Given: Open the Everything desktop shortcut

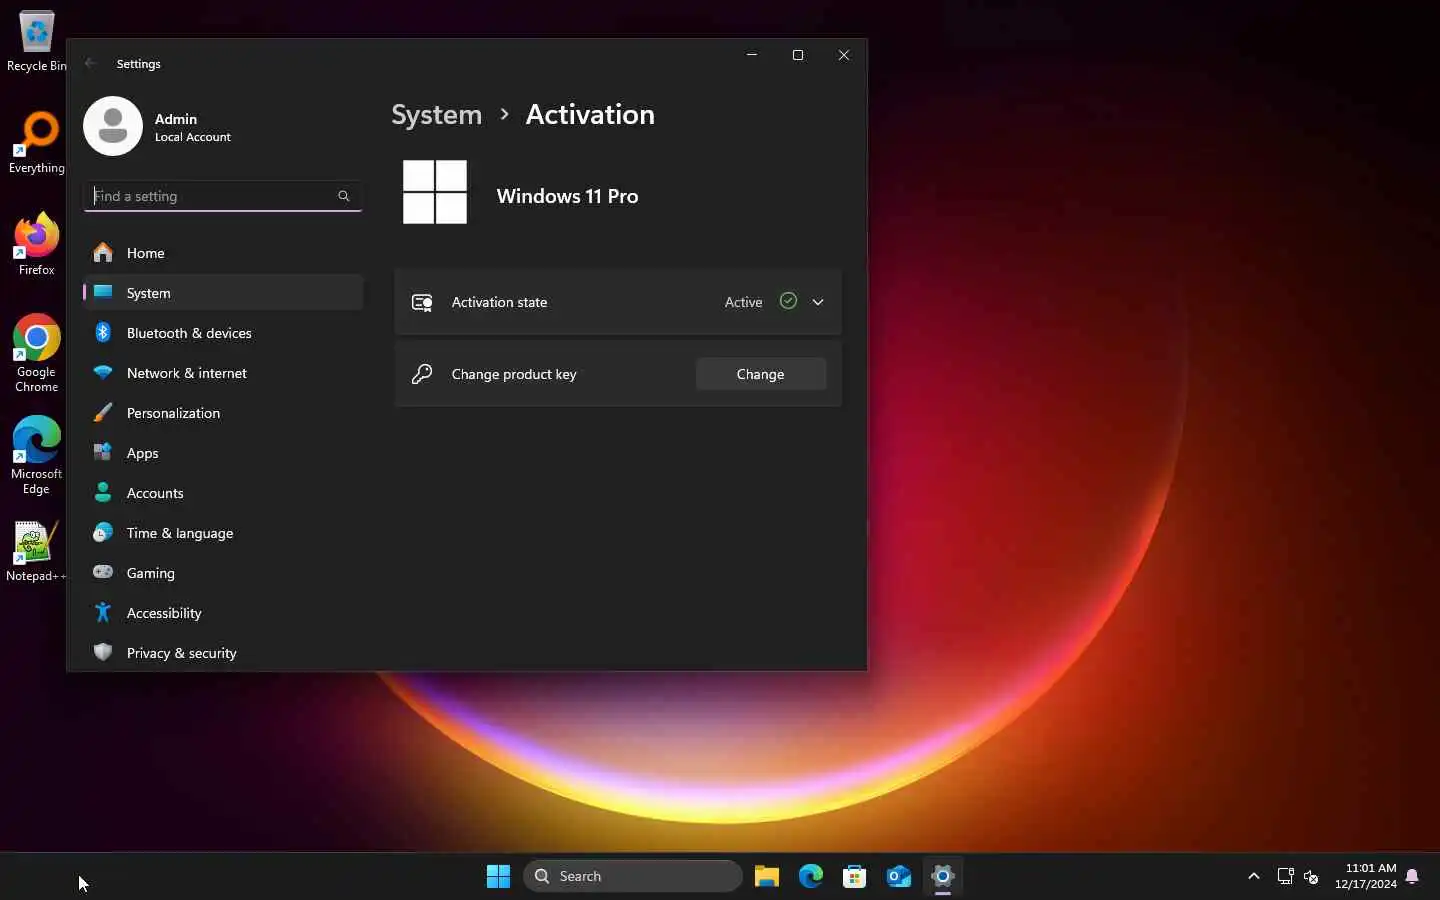Looking at the screenshot, I should point(37,143).
